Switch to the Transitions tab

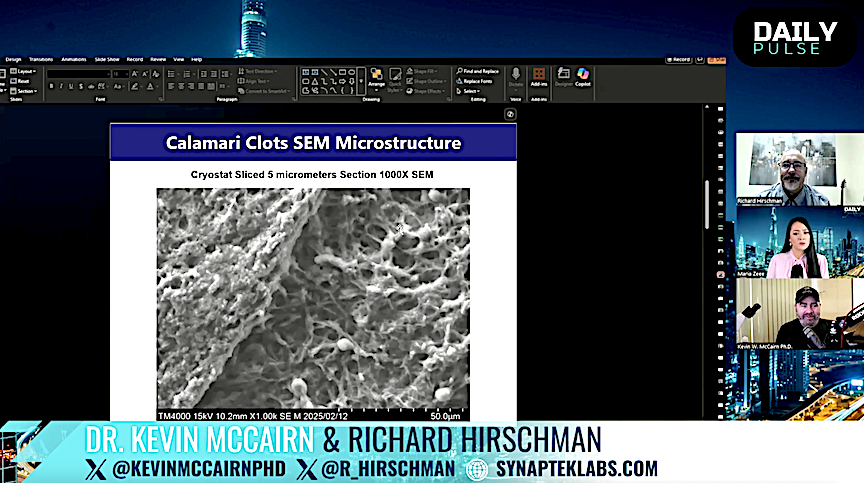click(x=41, y=59)
